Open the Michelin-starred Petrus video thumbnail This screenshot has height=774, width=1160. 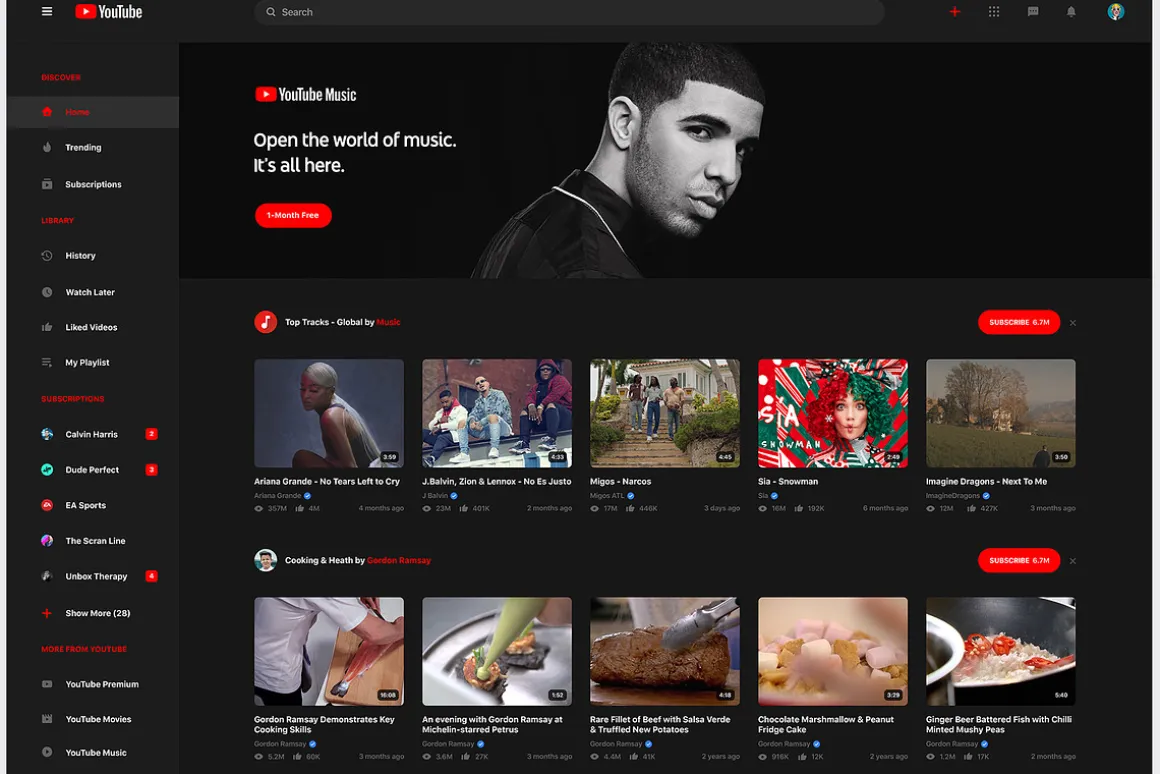(497, 652)
